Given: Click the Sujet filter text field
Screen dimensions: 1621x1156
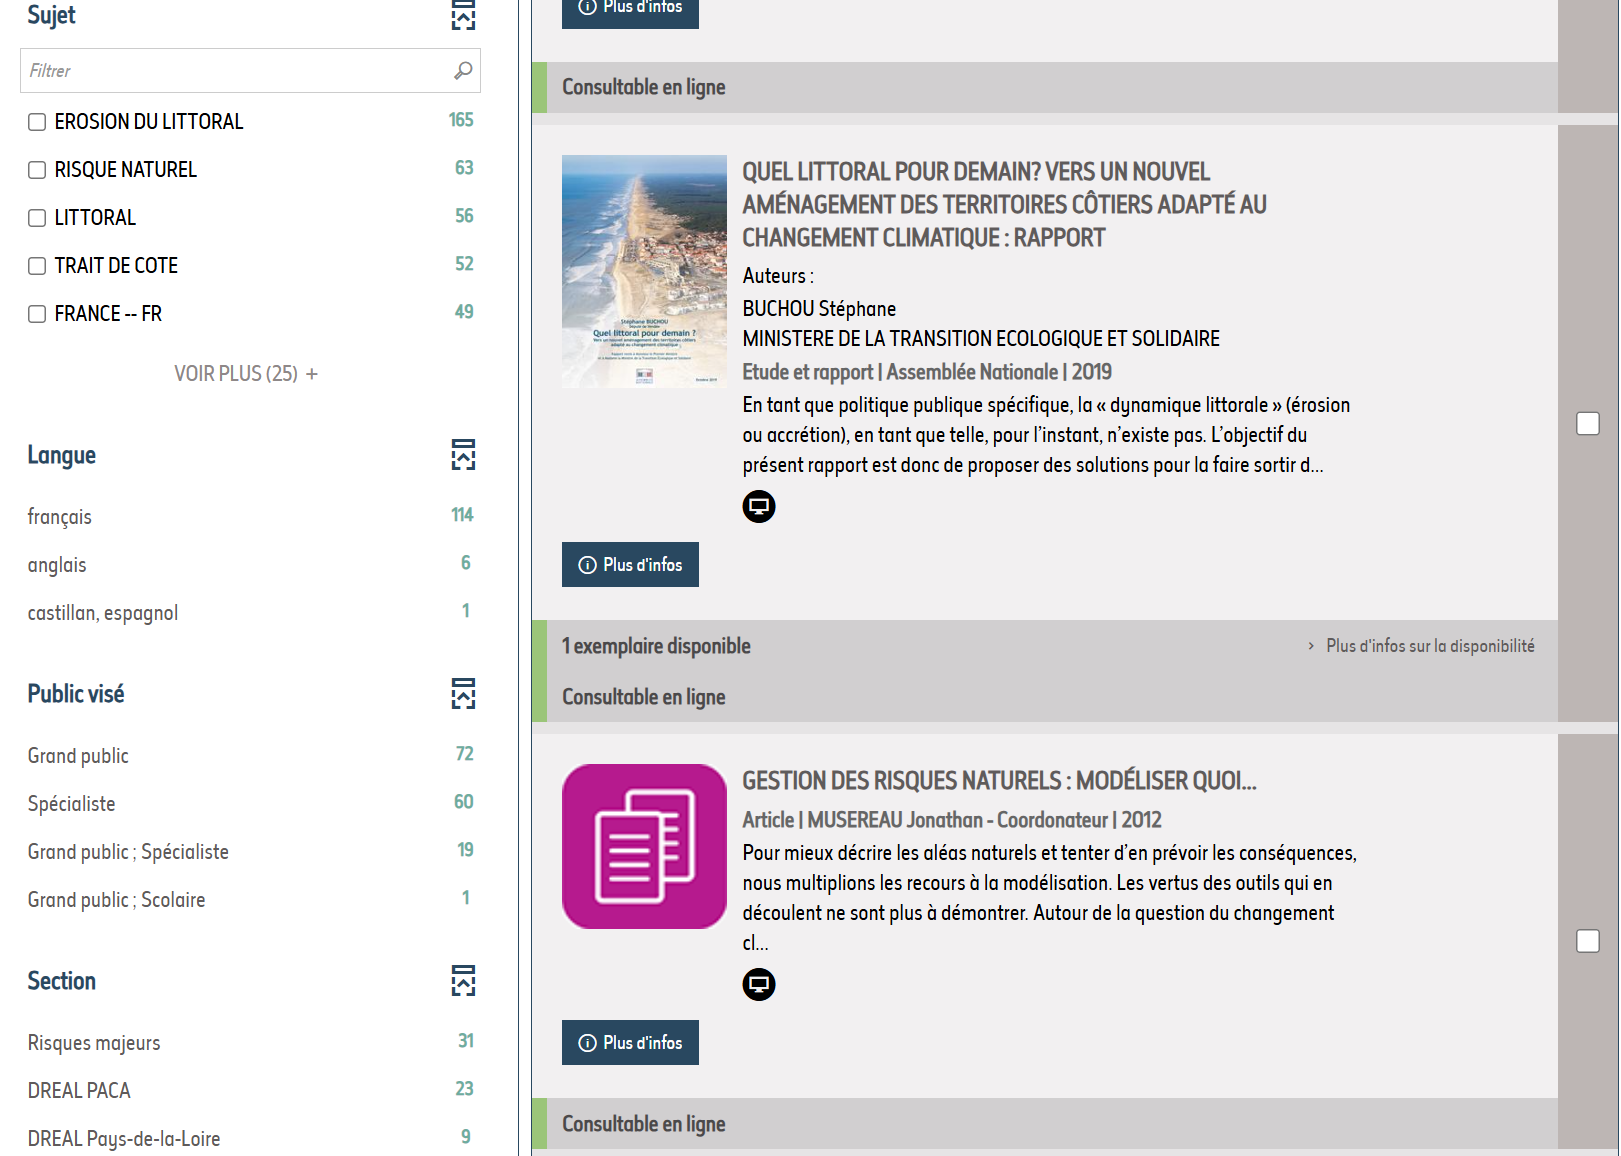Looking at the screenshot, I should [235, 71].
